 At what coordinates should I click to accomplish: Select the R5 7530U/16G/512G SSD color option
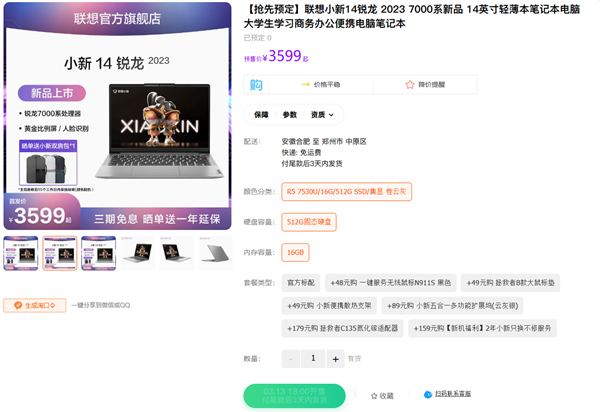346,192
